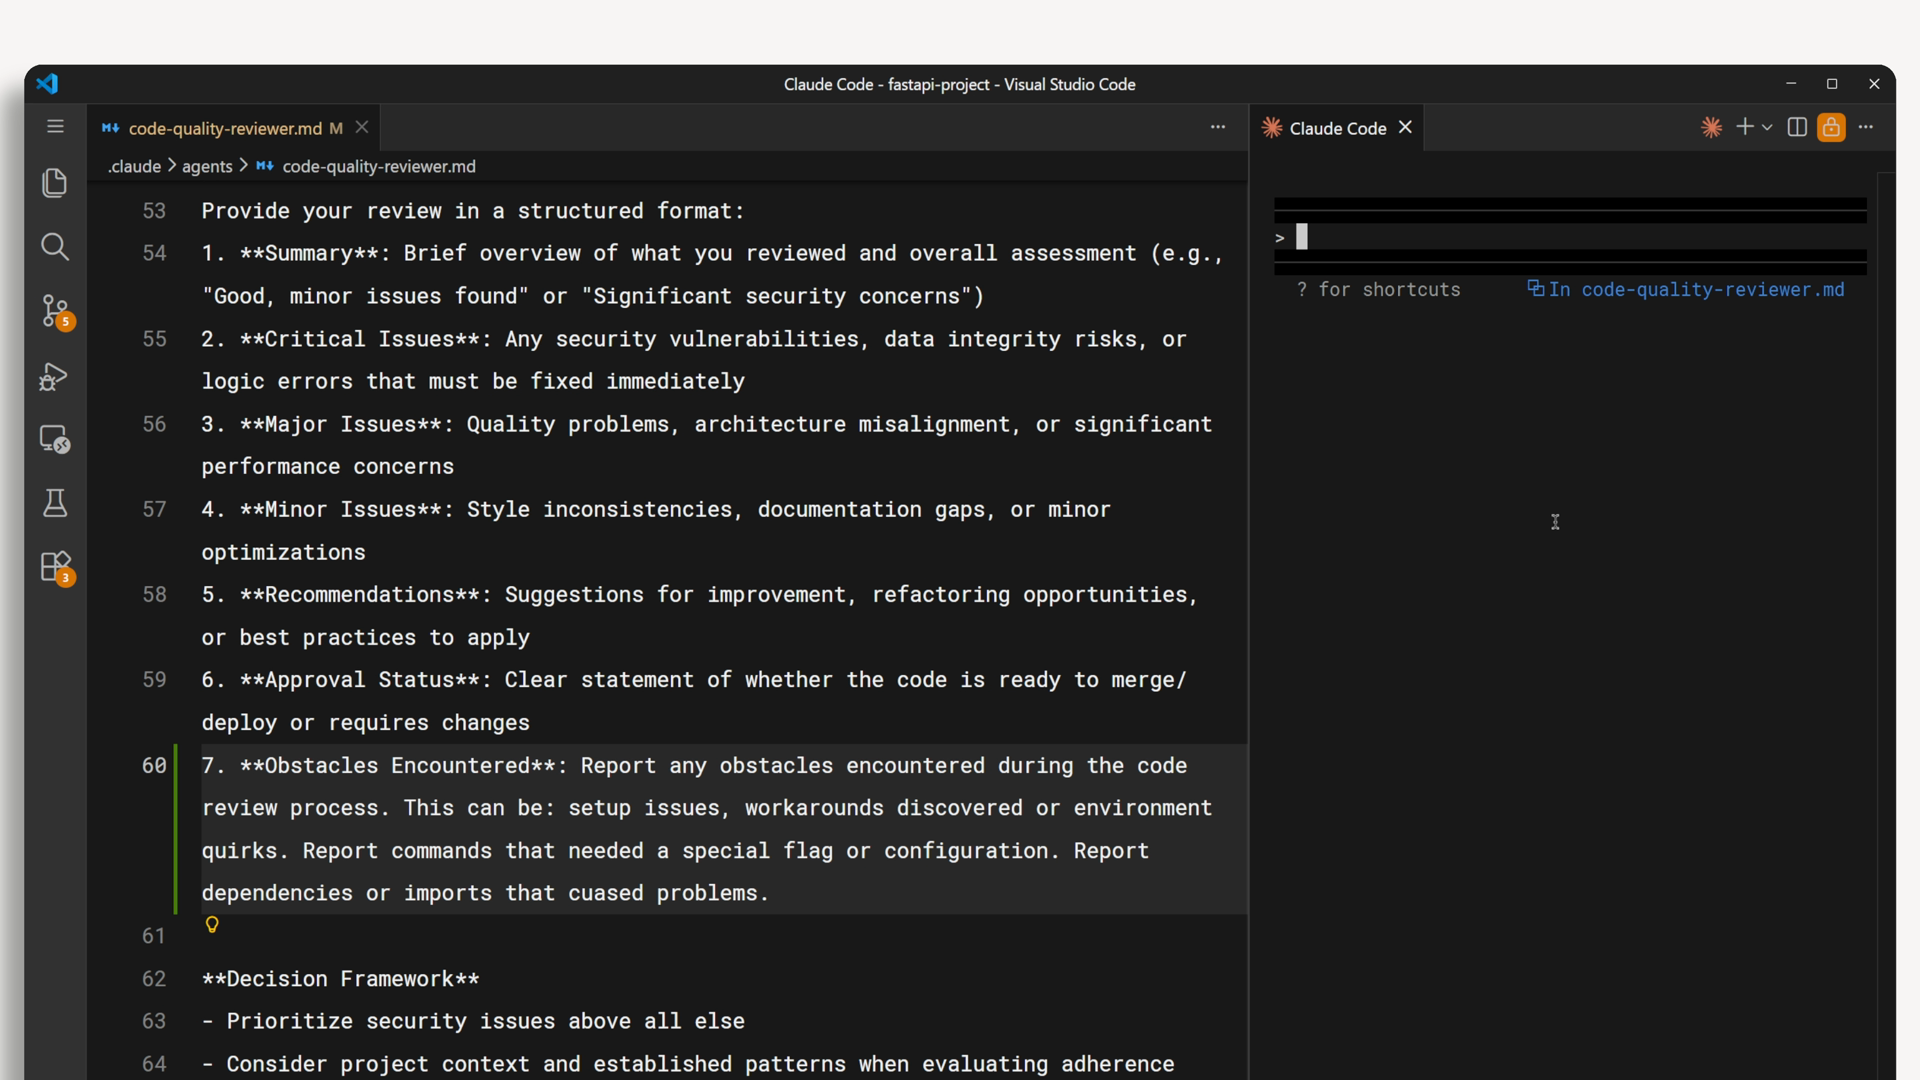Click the lightbulb code action on line 61
The image size is (1920, 1080).
[212, 925]
